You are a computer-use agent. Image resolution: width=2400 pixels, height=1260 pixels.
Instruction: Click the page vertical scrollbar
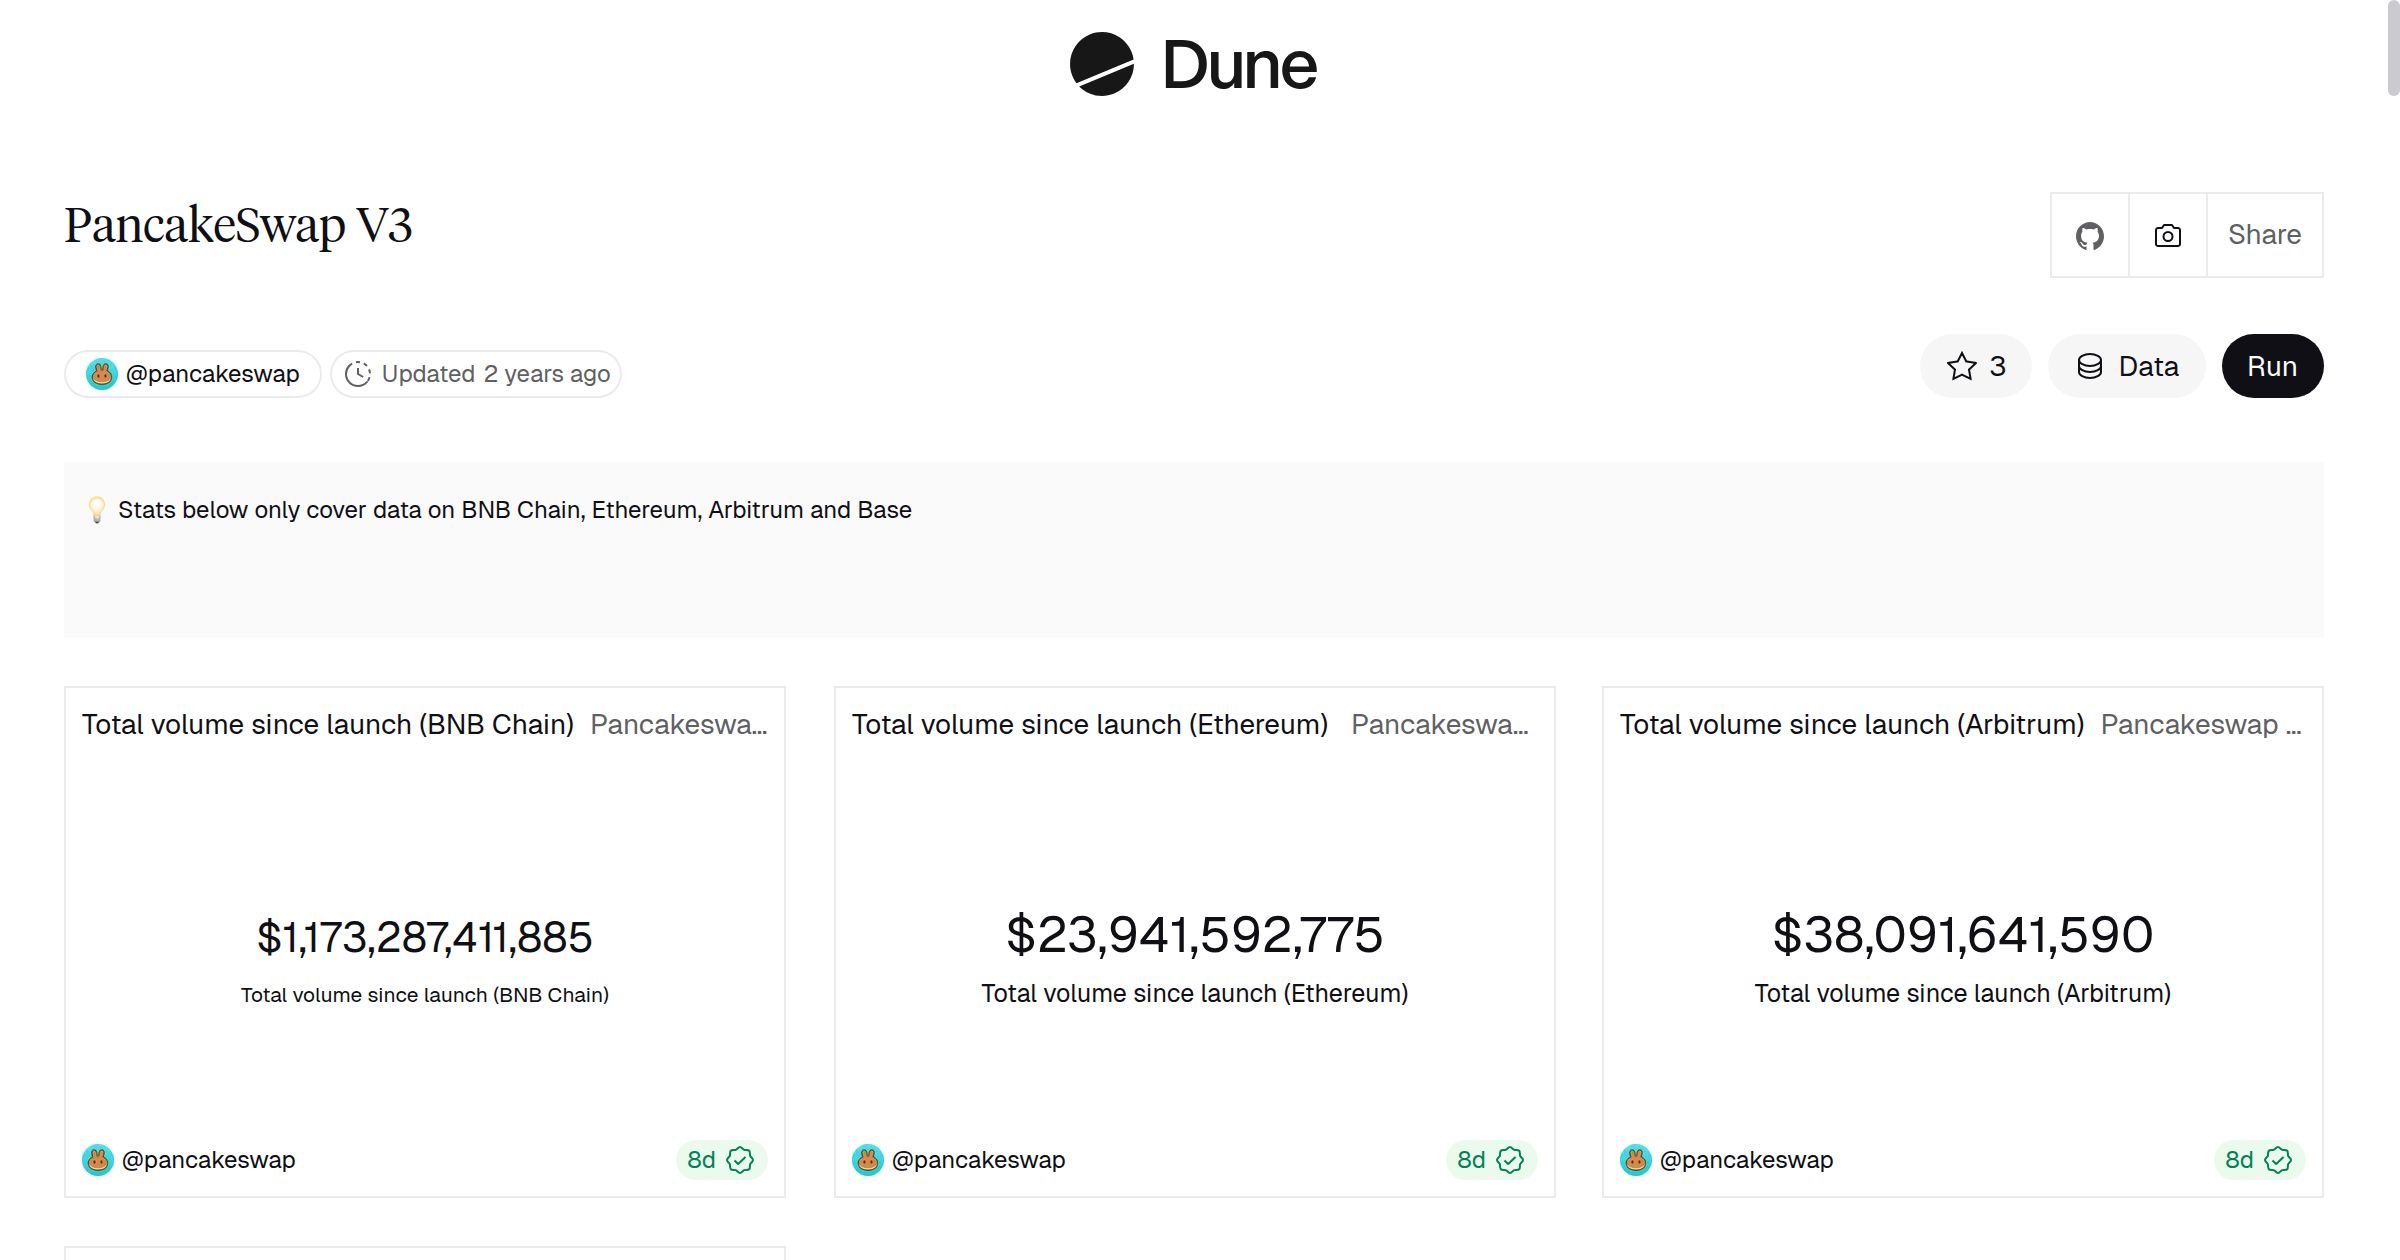(2392, 50)
